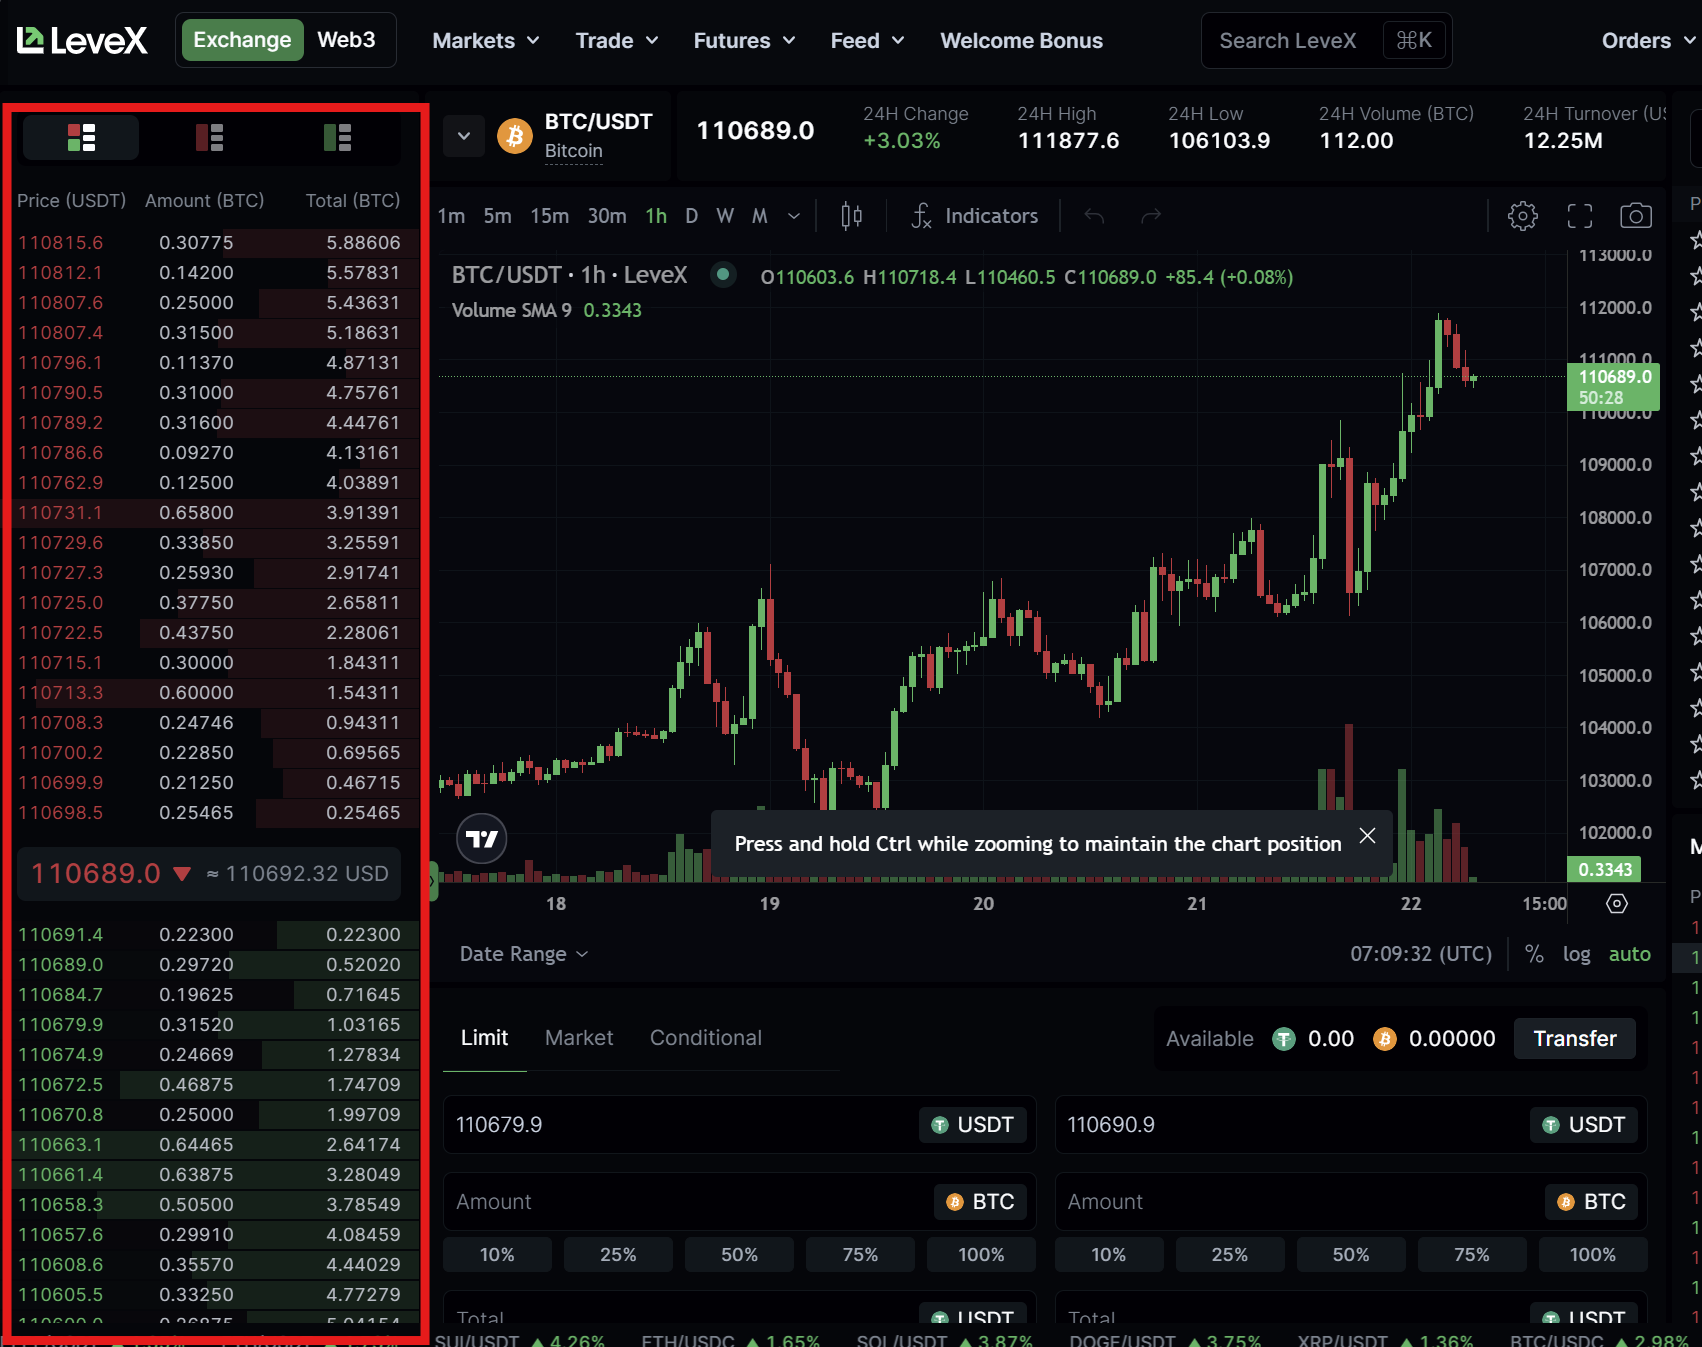The height and width of the screenshot is (1347, 1702).
Task: Undo the last chart action
Action: [x=1094, y=216]
